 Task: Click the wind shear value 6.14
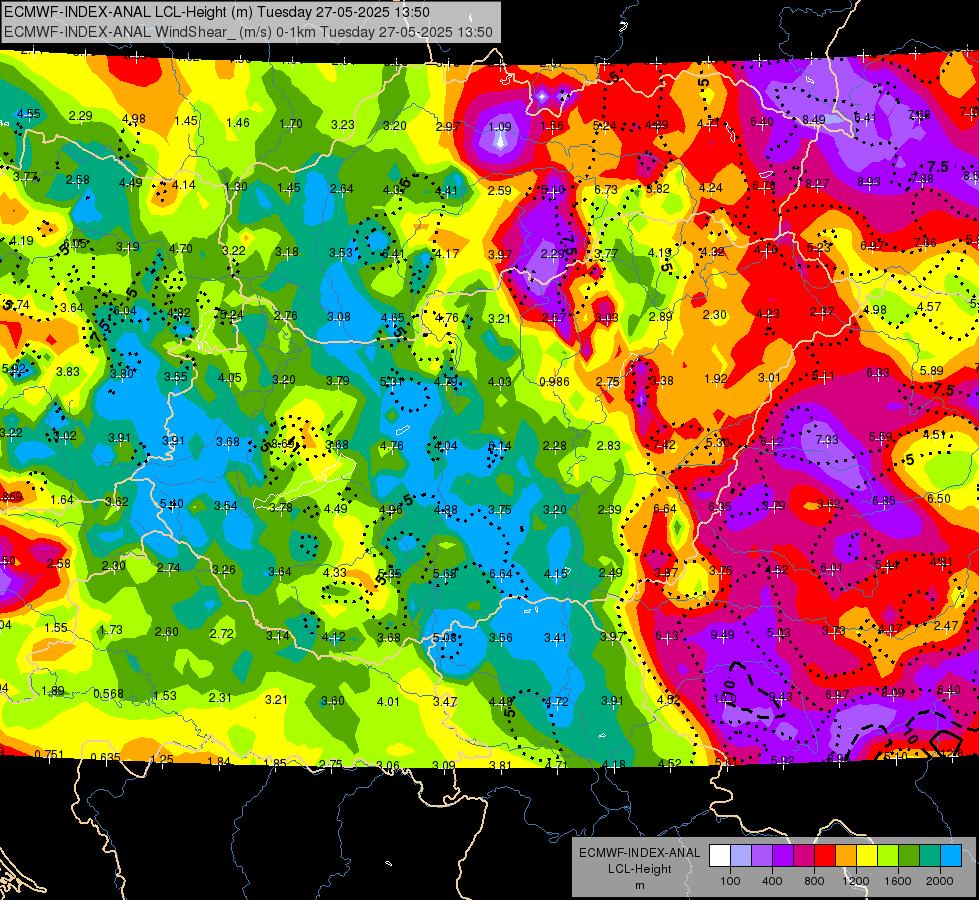pos(499,445)
